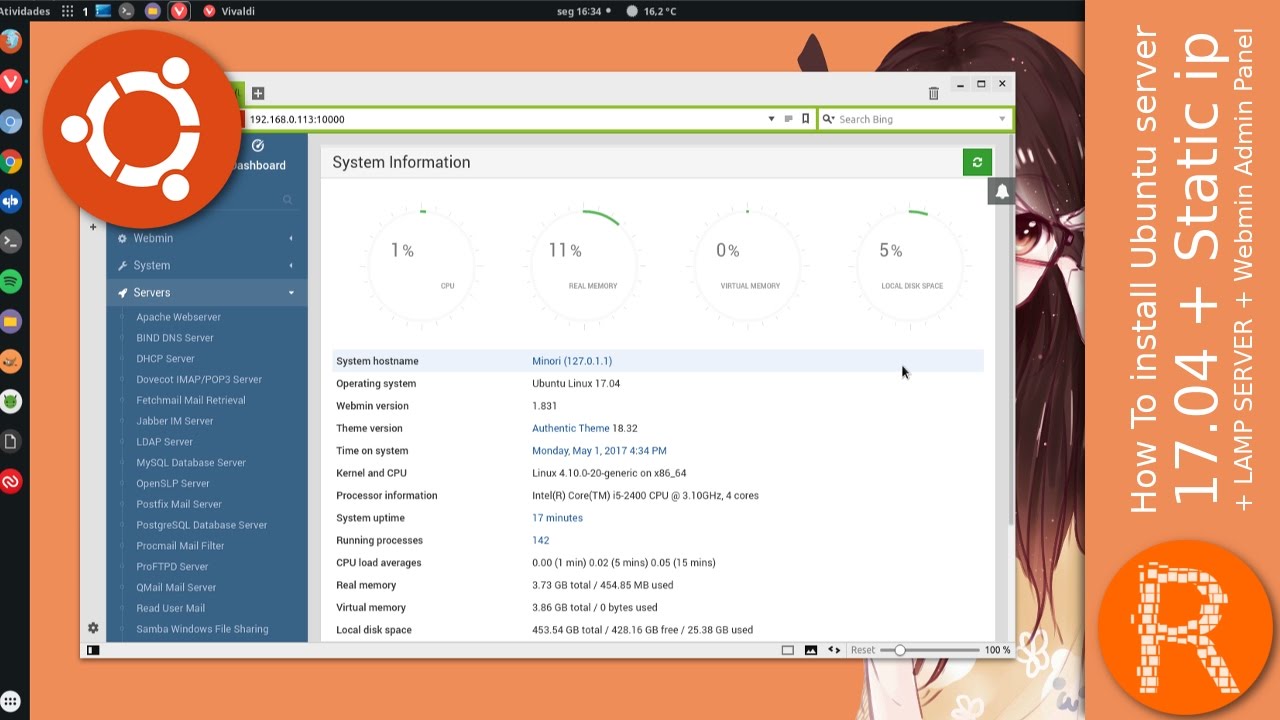
Task: Select Dovecot IMAP/POP3 Server
Action: 199,379
